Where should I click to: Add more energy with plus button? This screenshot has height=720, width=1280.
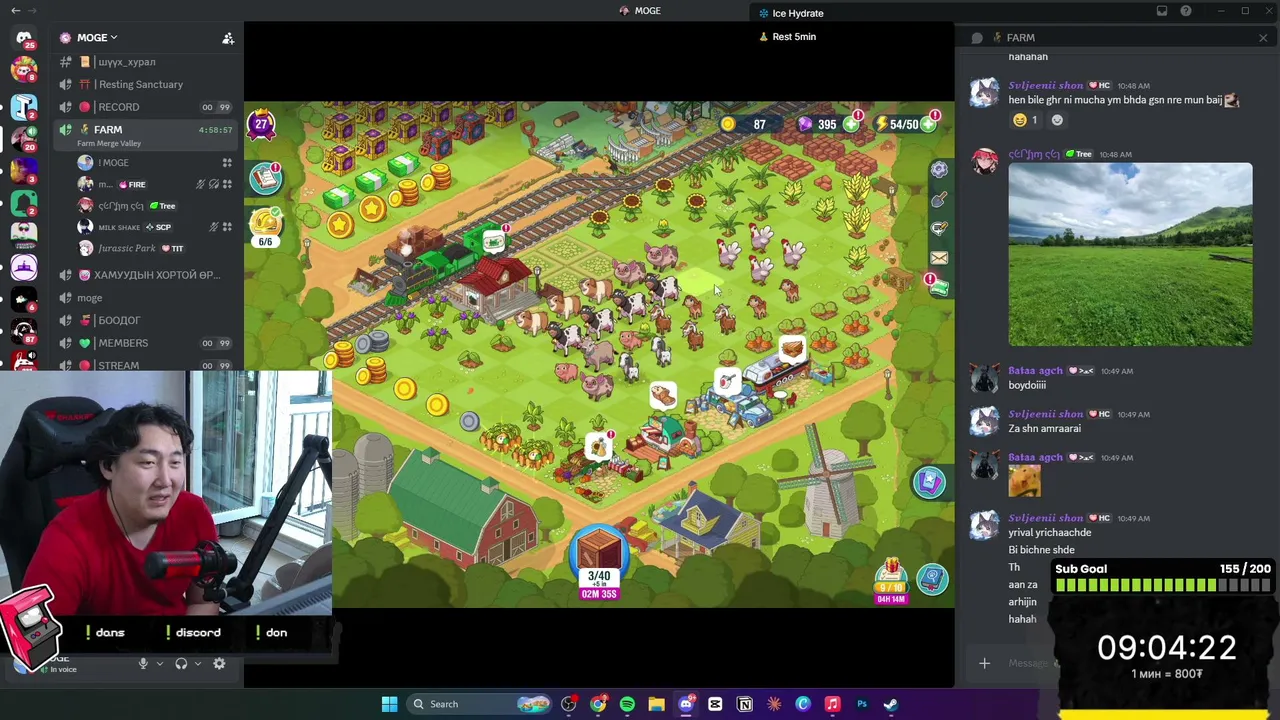928,124
